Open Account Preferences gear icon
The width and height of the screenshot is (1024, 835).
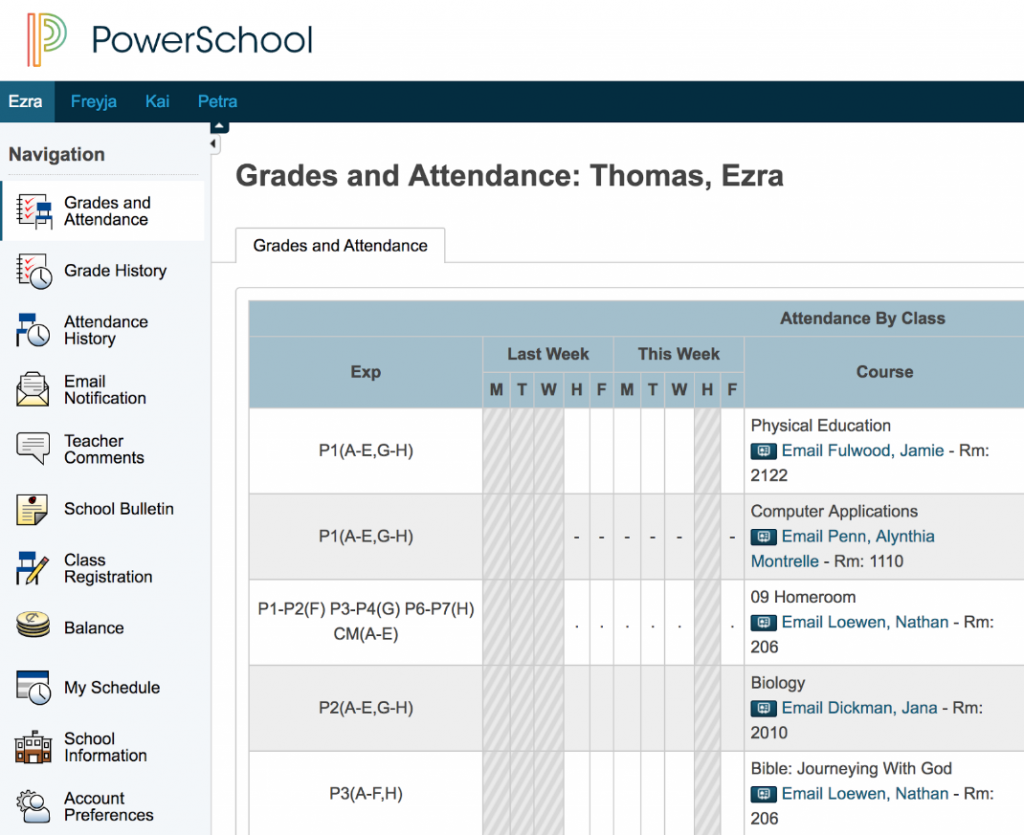pyautogui.click(x=33, y=806)
